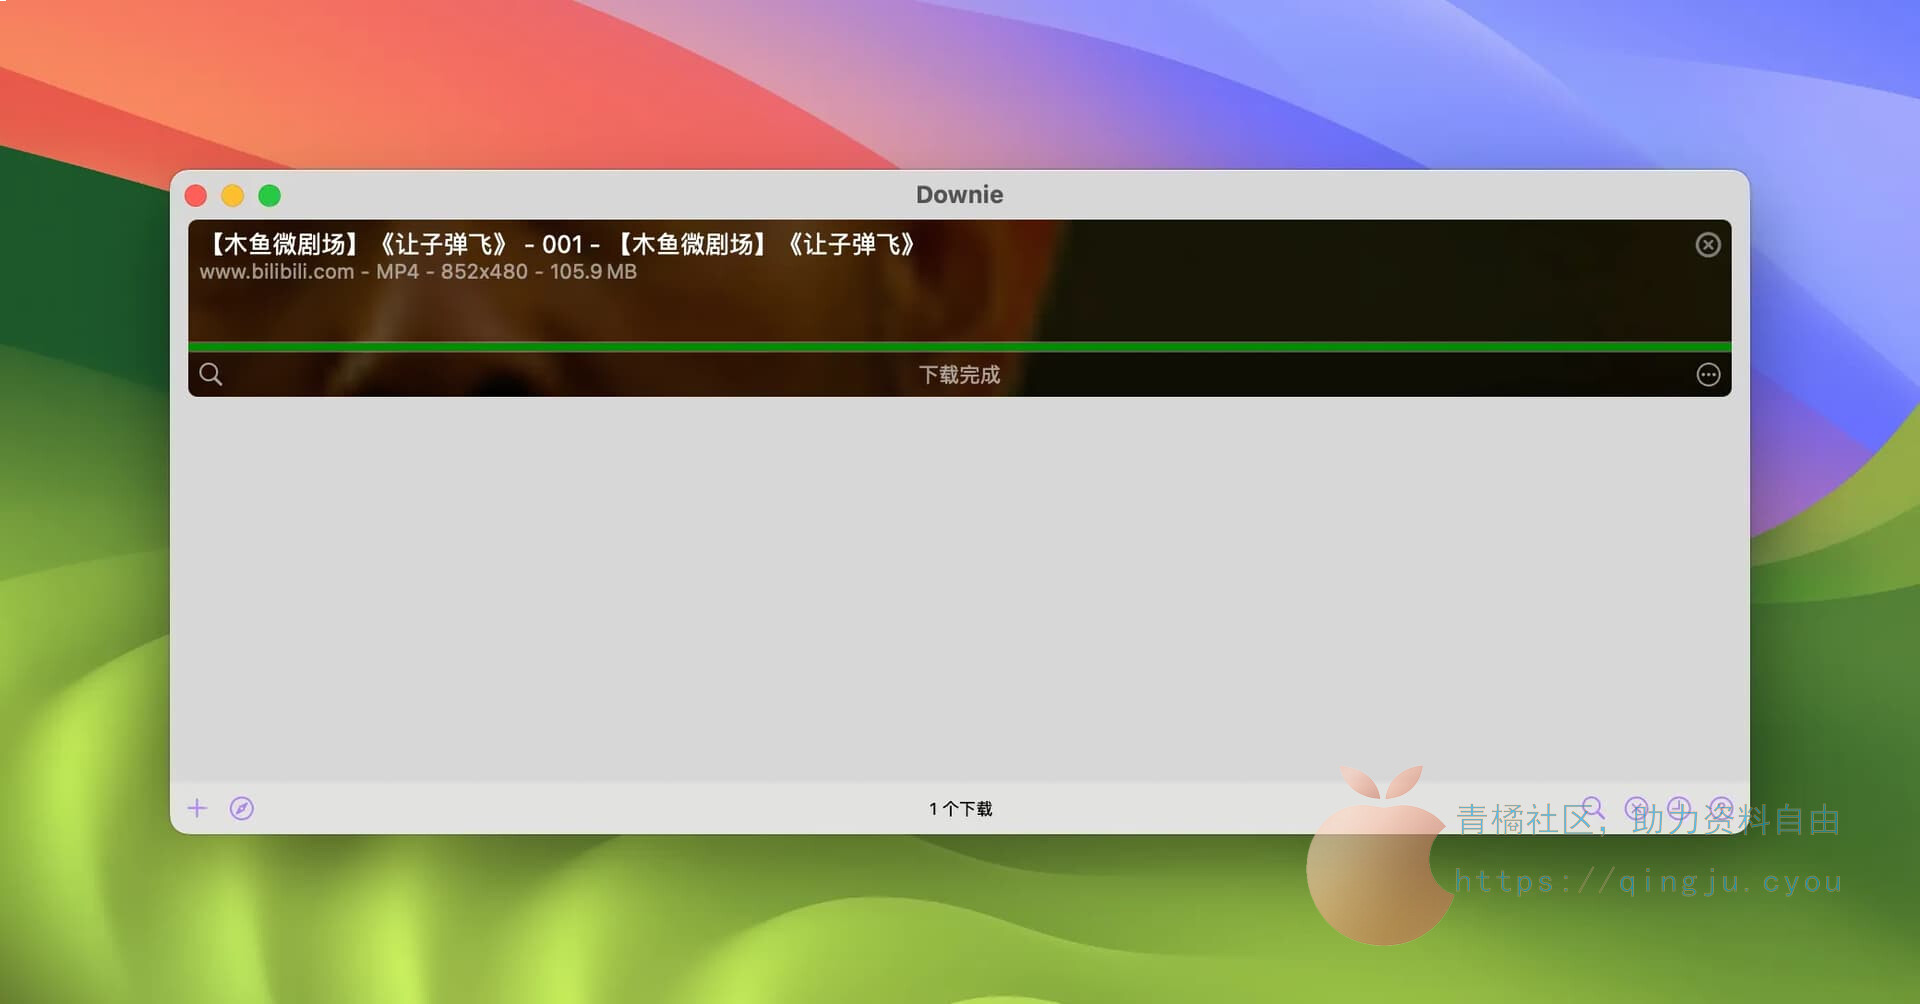Clear downloads with bottom bar X-circle icon
The height and width of the screenshot is (1004, 1920).
[x=1636, y=807]
